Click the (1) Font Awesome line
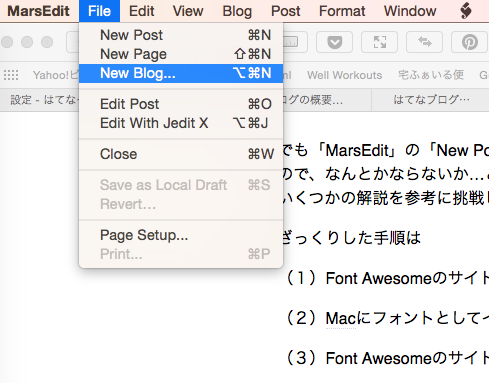The image size is (489, 383). pyautogui.click(x=387, y=278)
